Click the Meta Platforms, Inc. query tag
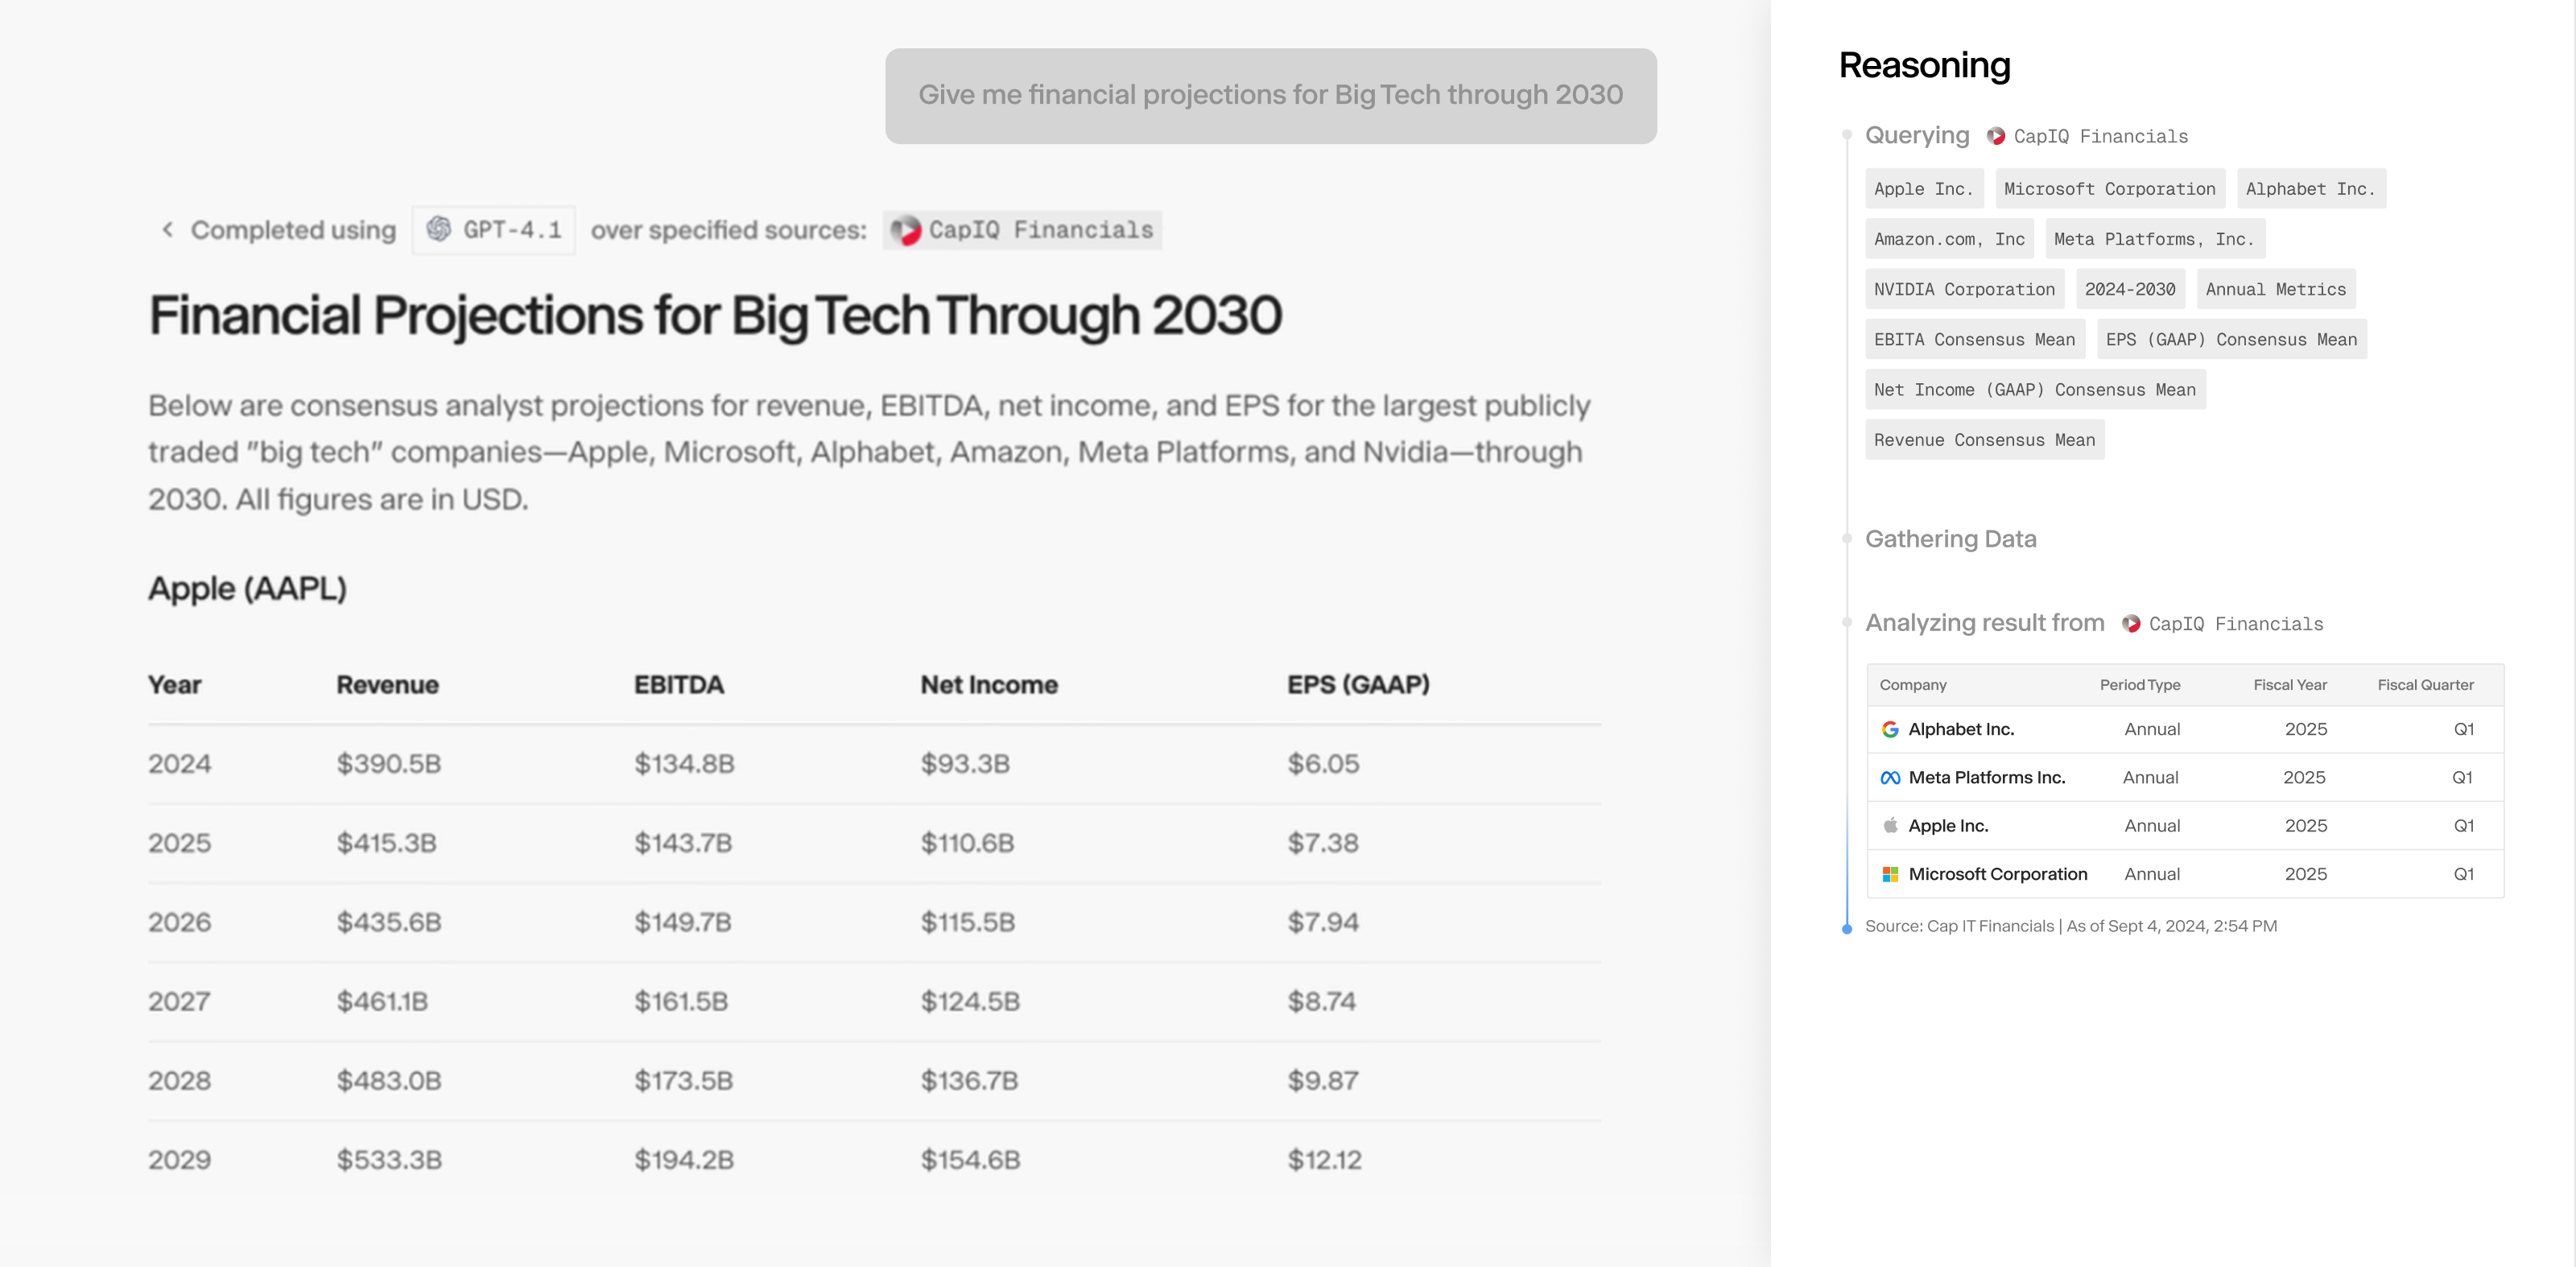 coord(2154,238)
